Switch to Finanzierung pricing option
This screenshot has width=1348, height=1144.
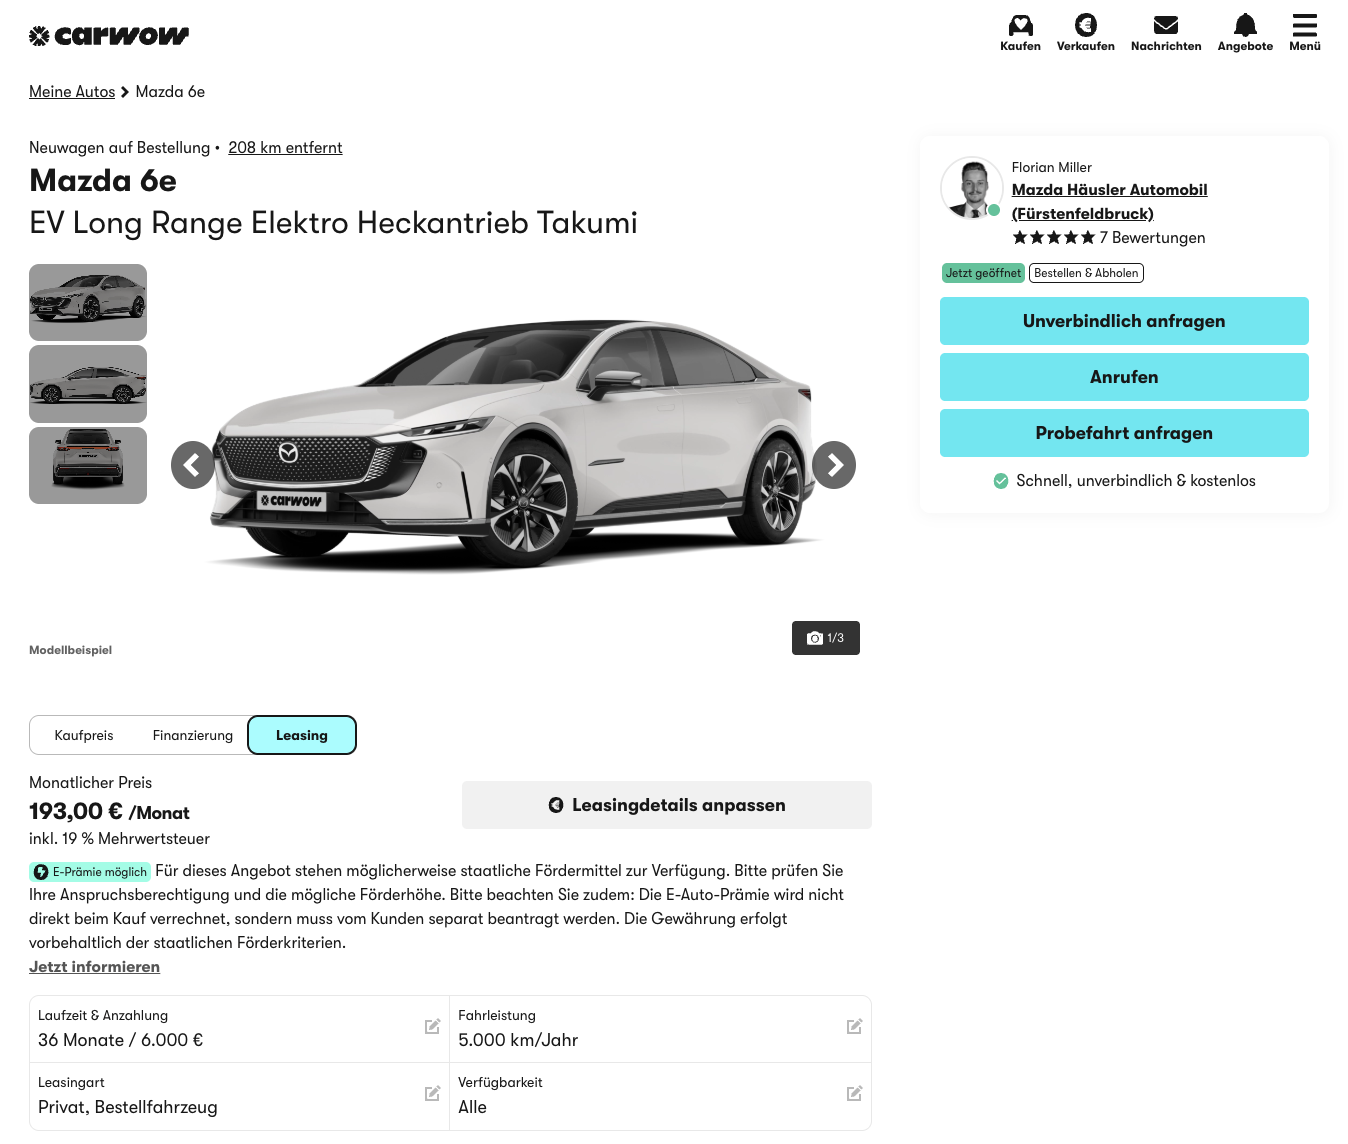193,736
